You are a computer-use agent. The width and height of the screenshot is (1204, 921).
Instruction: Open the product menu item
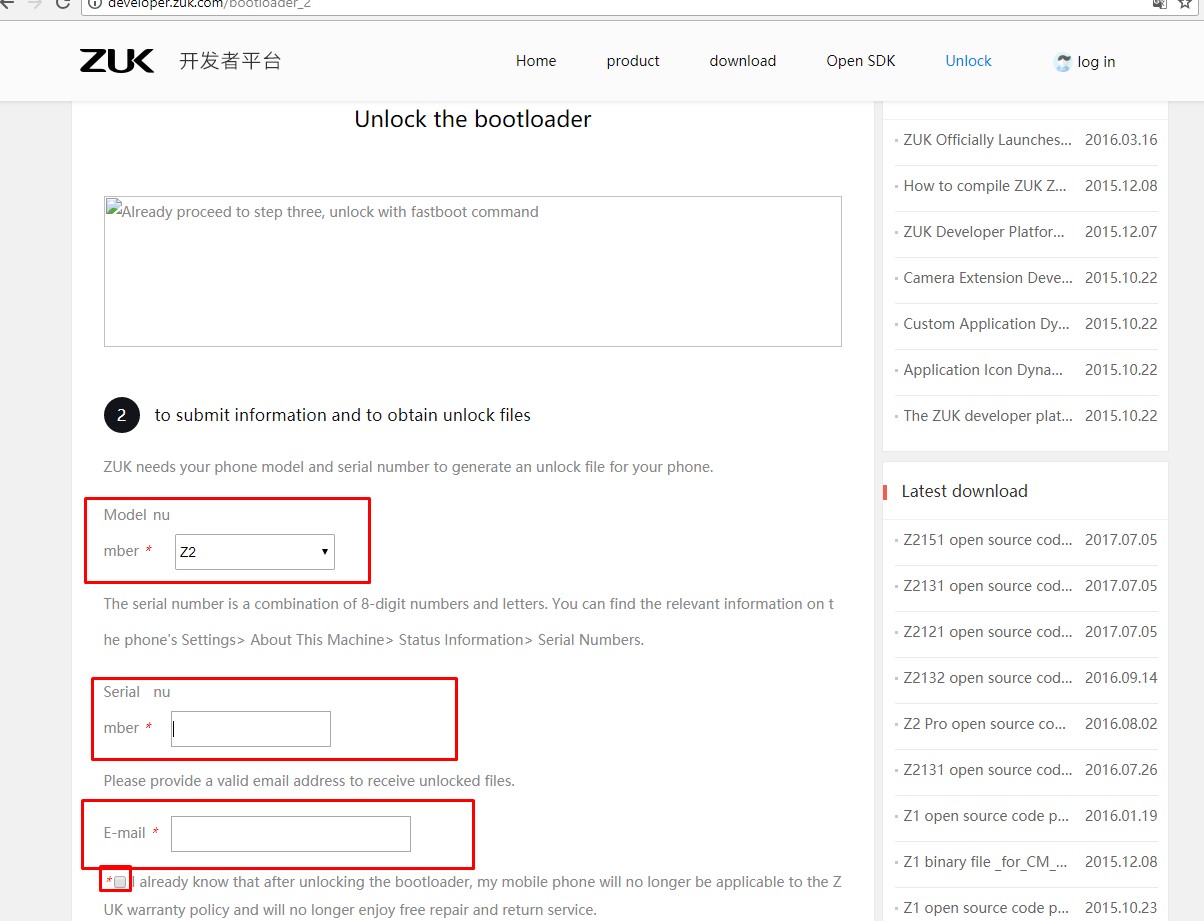click(x=633, y=61)
